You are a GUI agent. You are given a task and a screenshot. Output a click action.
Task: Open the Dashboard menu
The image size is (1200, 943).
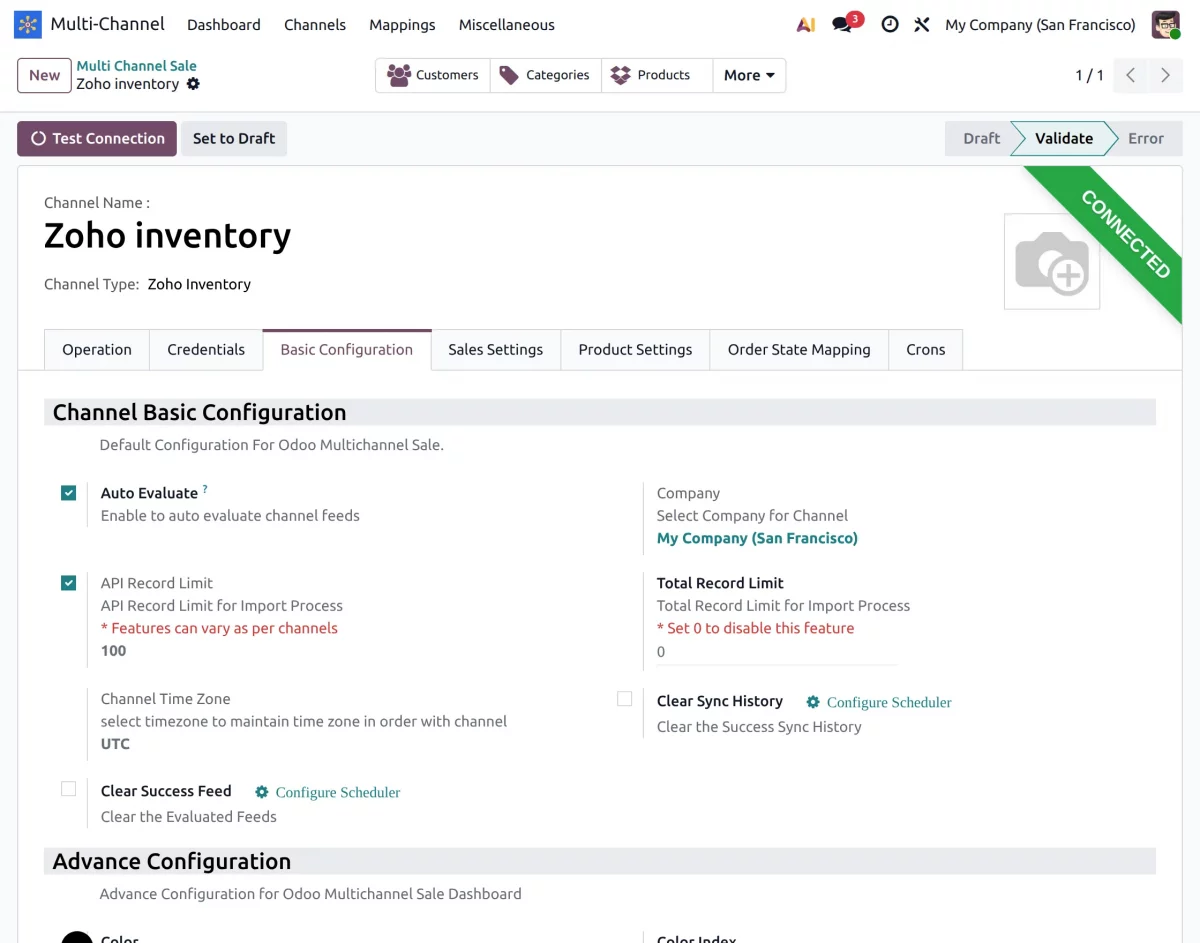(224, 24)
